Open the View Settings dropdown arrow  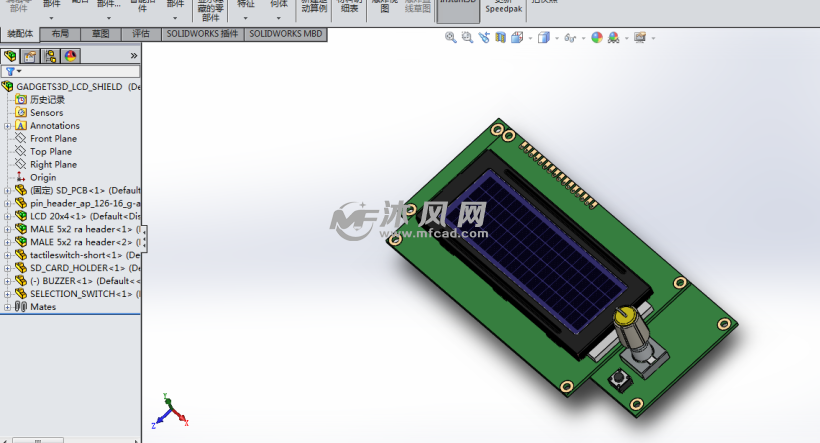pyautogui.click(x=653, y=38)
